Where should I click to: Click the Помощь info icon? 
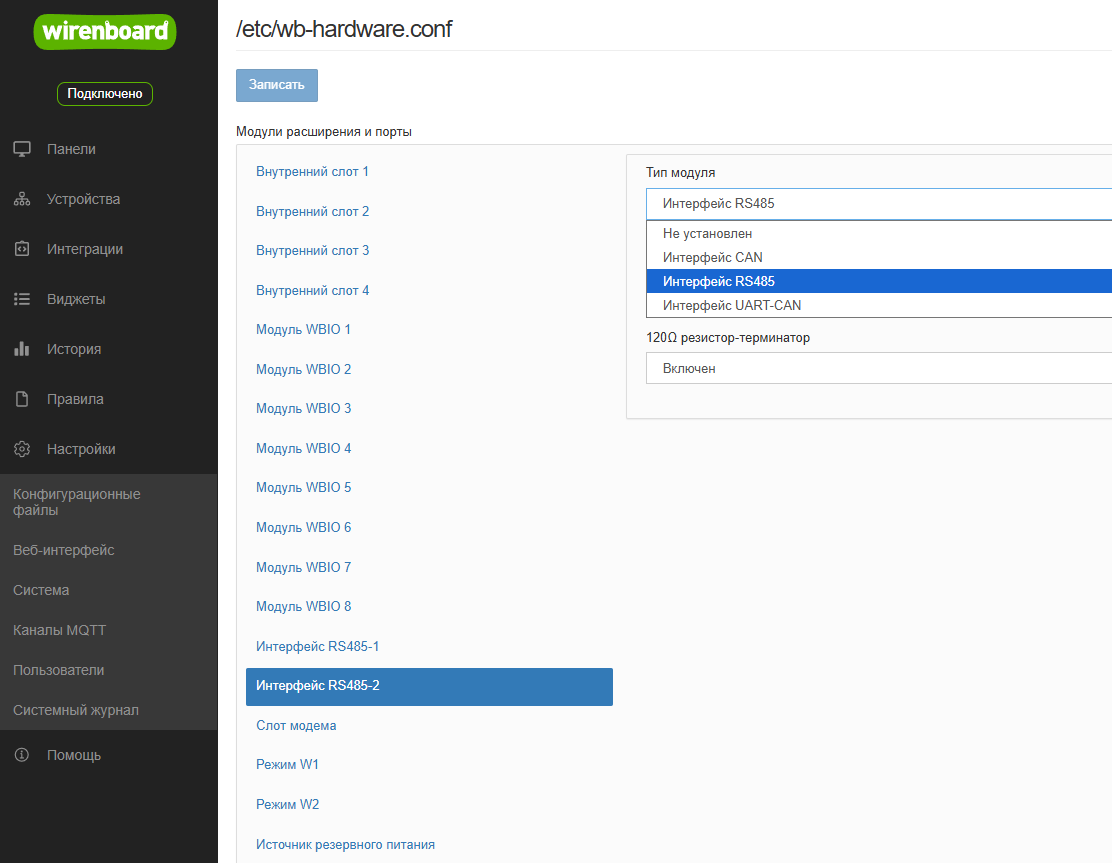point(22,755)
